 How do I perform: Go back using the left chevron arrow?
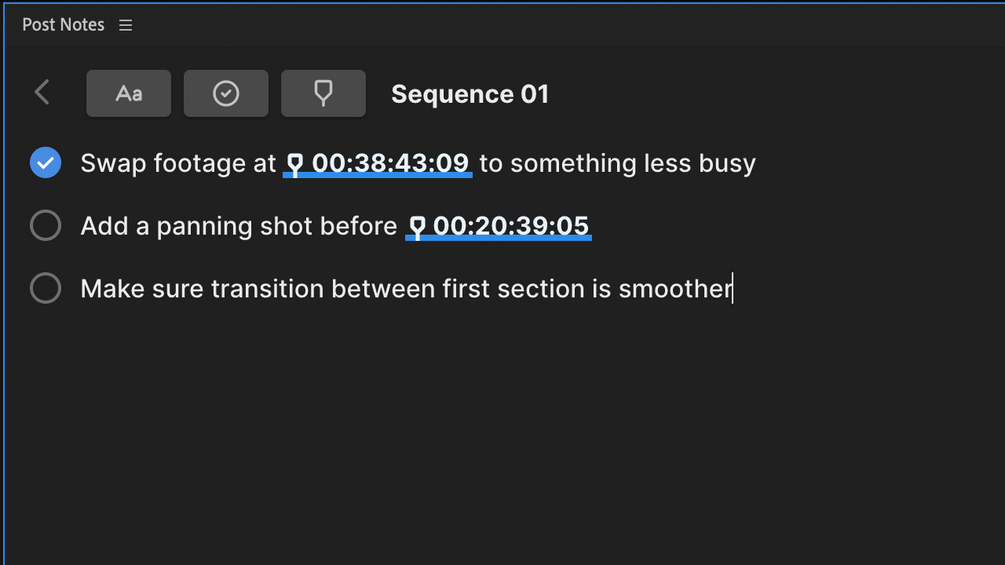click(x=42, y=93)
